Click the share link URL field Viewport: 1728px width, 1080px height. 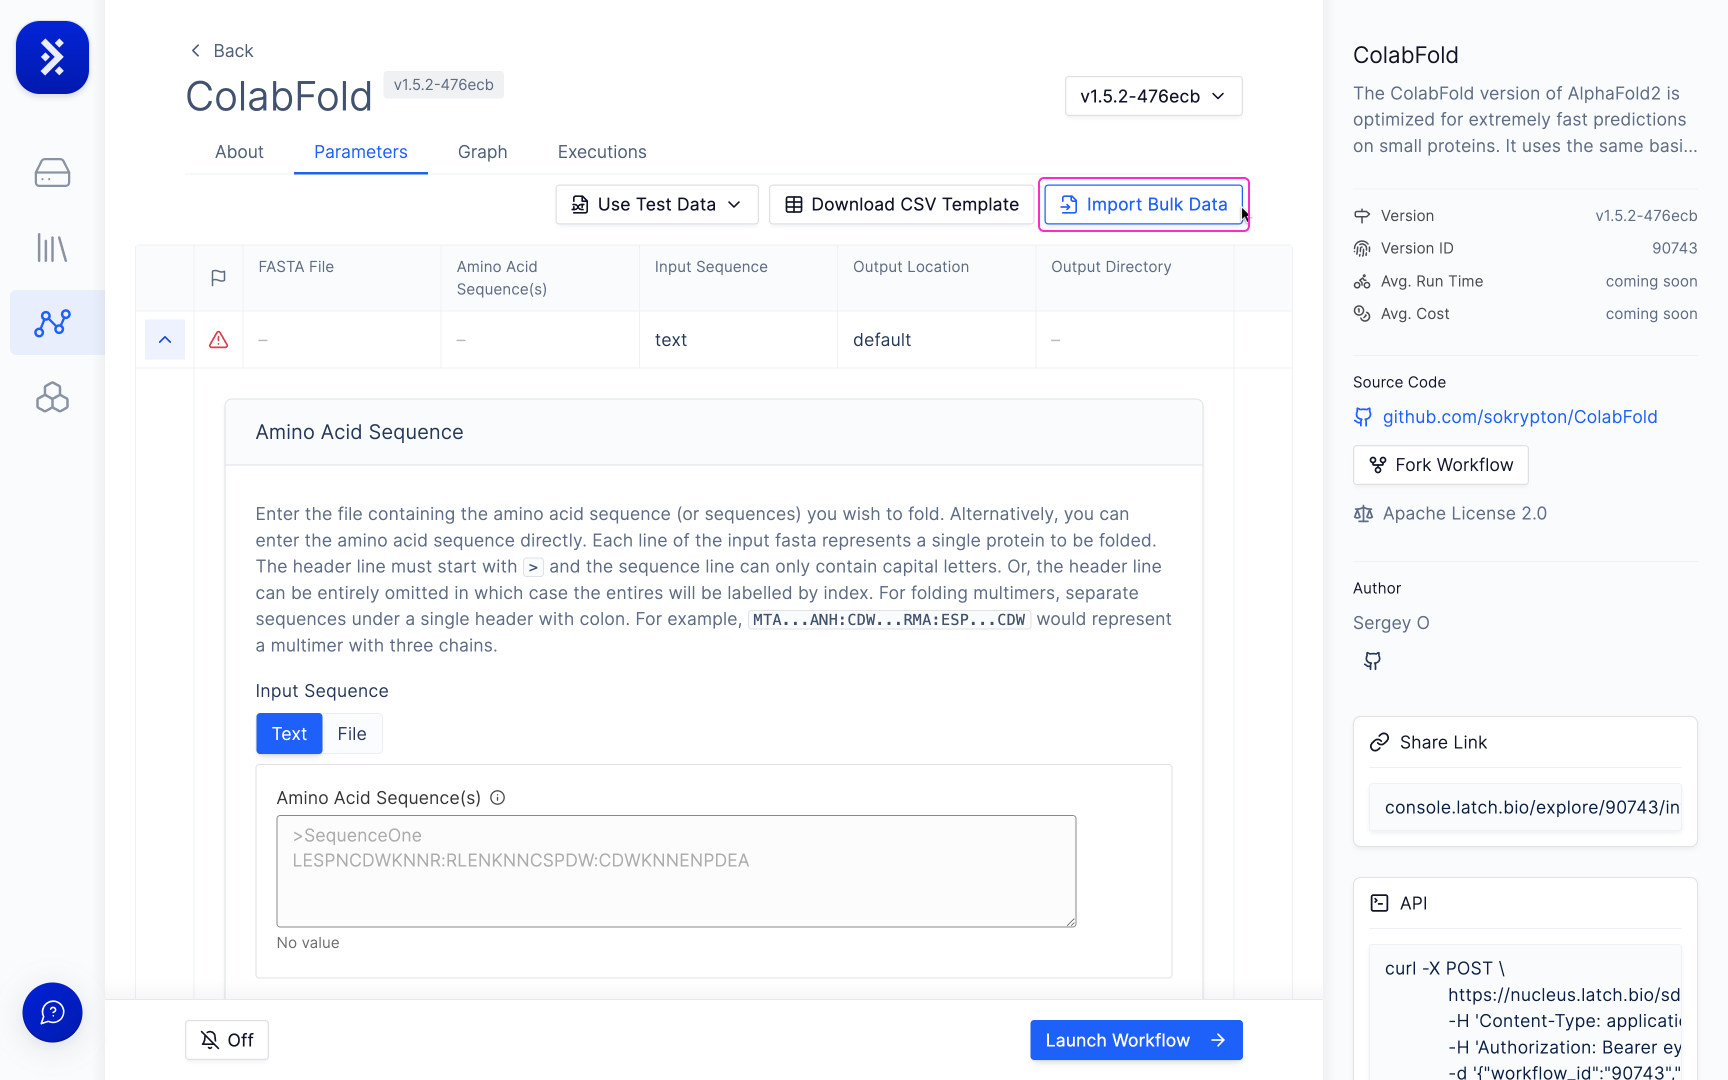point(1525,807)
